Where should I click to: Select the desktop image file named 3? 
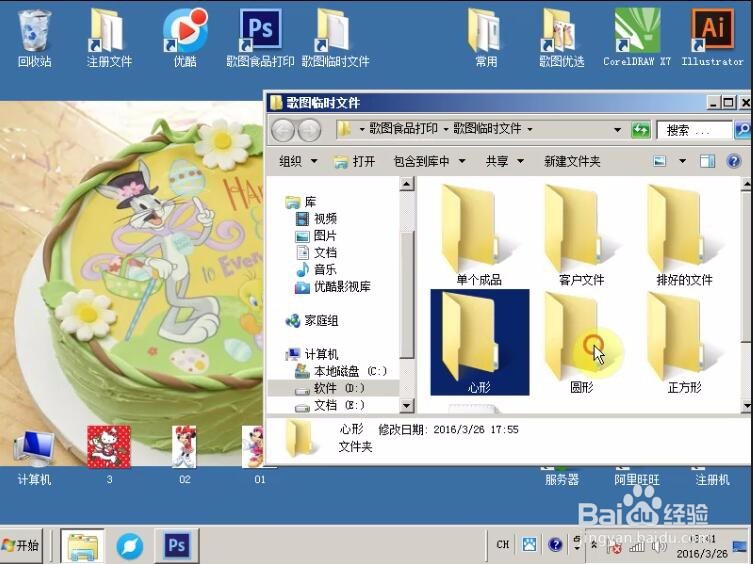[109, 455]
